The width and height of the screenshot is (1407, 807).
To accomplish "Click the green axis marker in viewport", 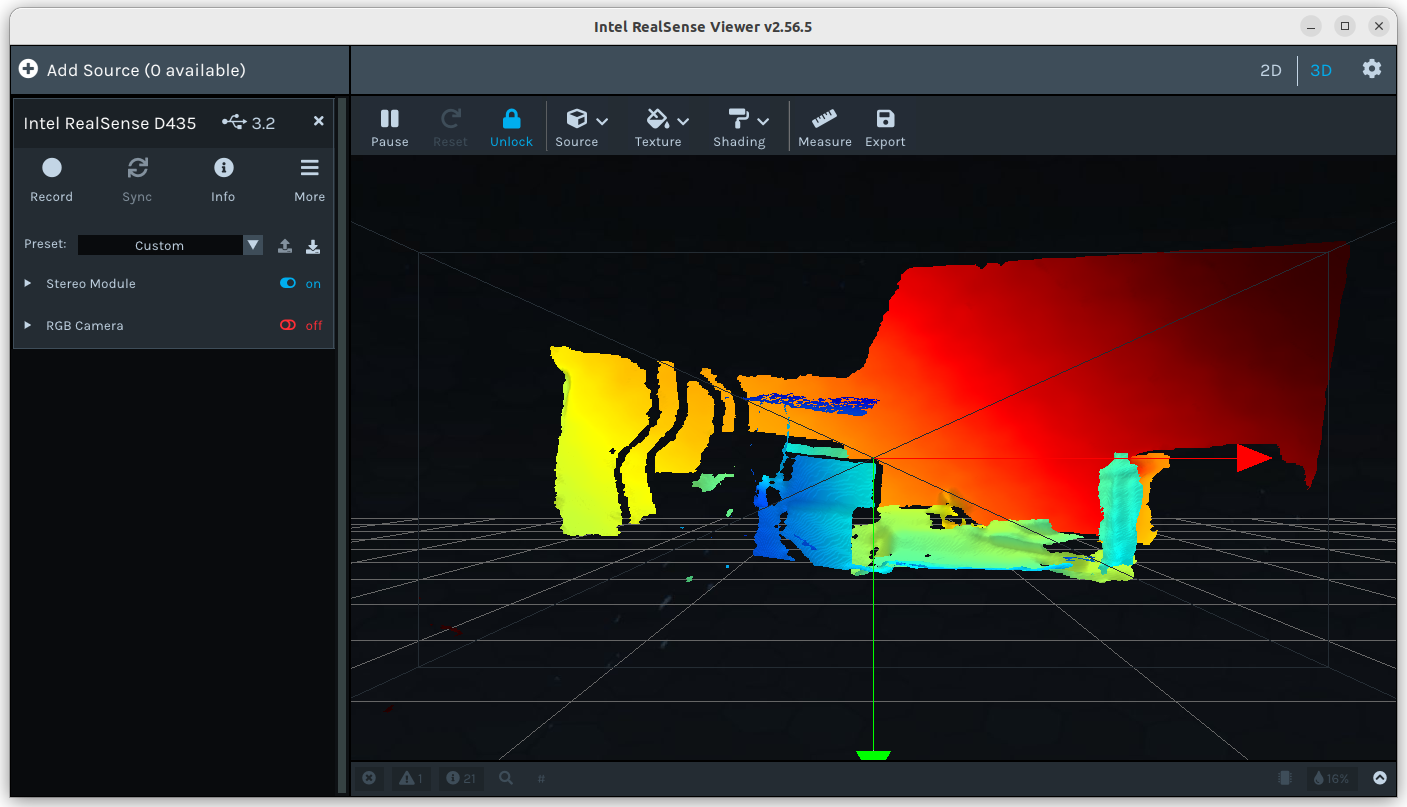I will click(x=873, y=755).
